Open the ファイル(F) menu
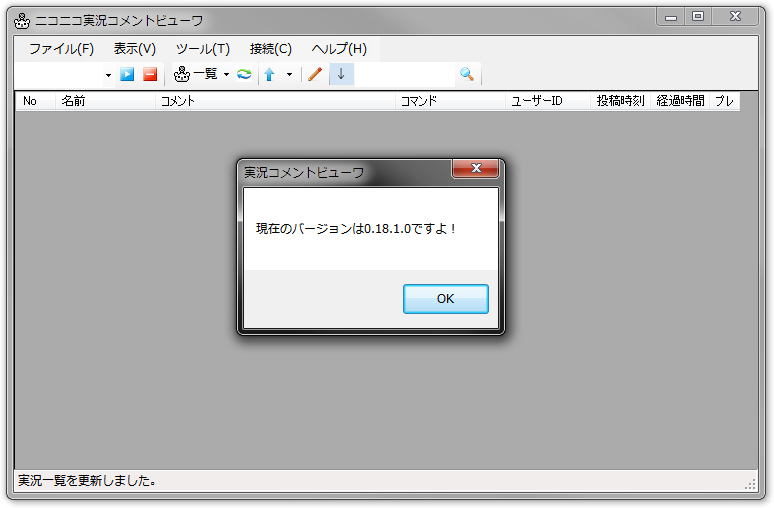774x508 pixels. 61,49
